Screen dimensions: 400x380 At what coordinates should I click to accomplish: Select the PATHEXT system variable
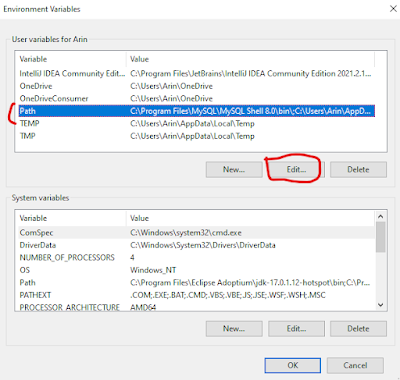tap(197, 295)
